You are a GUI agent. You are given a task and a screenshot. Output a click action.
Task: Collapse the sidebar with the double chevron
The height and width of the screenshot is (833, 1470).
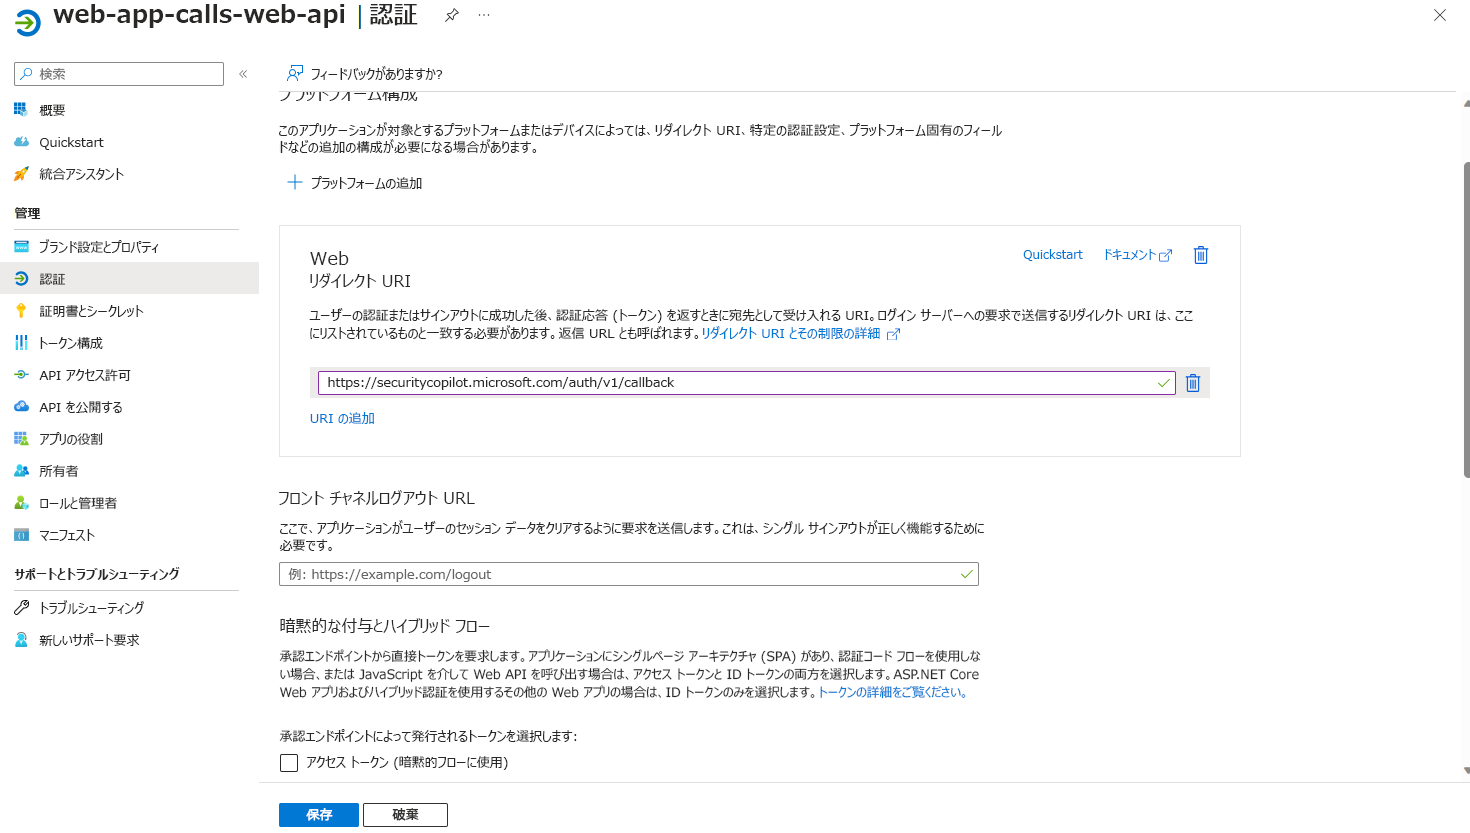[242, 73]
